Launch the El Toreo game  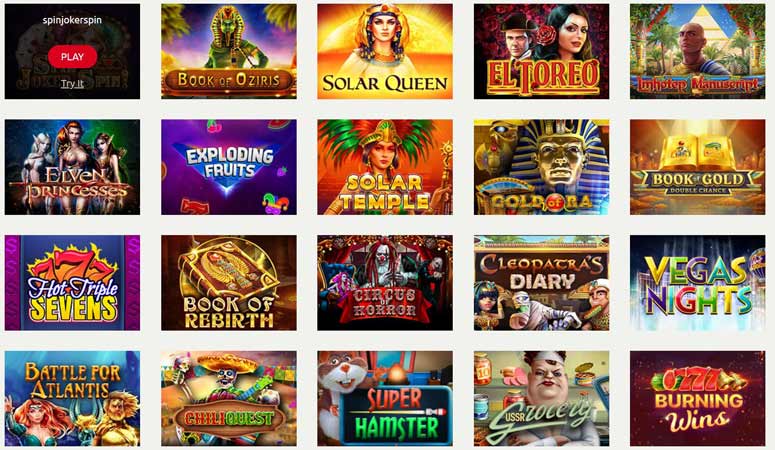coord(541,51)
